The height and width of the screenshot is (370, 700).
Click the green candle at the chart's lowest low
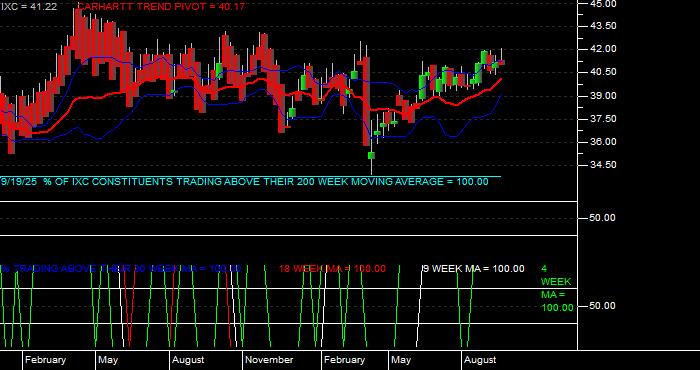tap(371, 155)
